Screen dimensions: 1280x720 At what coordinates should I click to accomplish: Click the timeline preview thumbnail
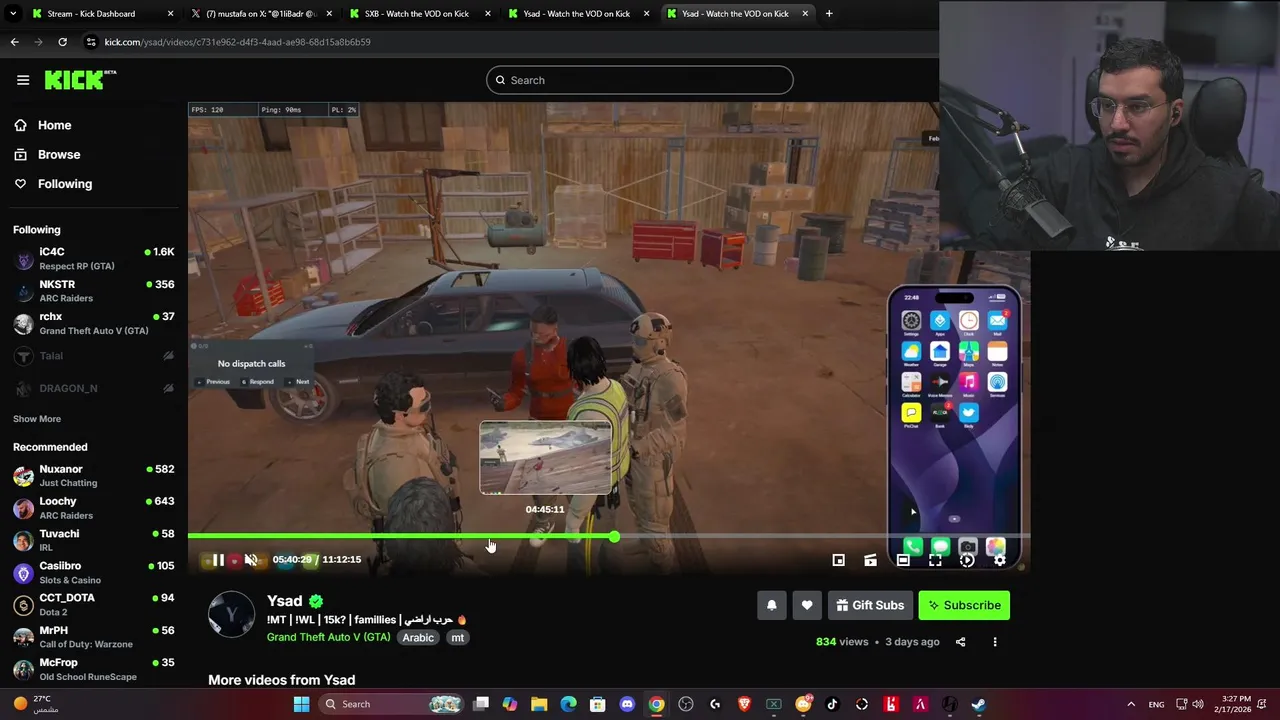coord(545,458)
